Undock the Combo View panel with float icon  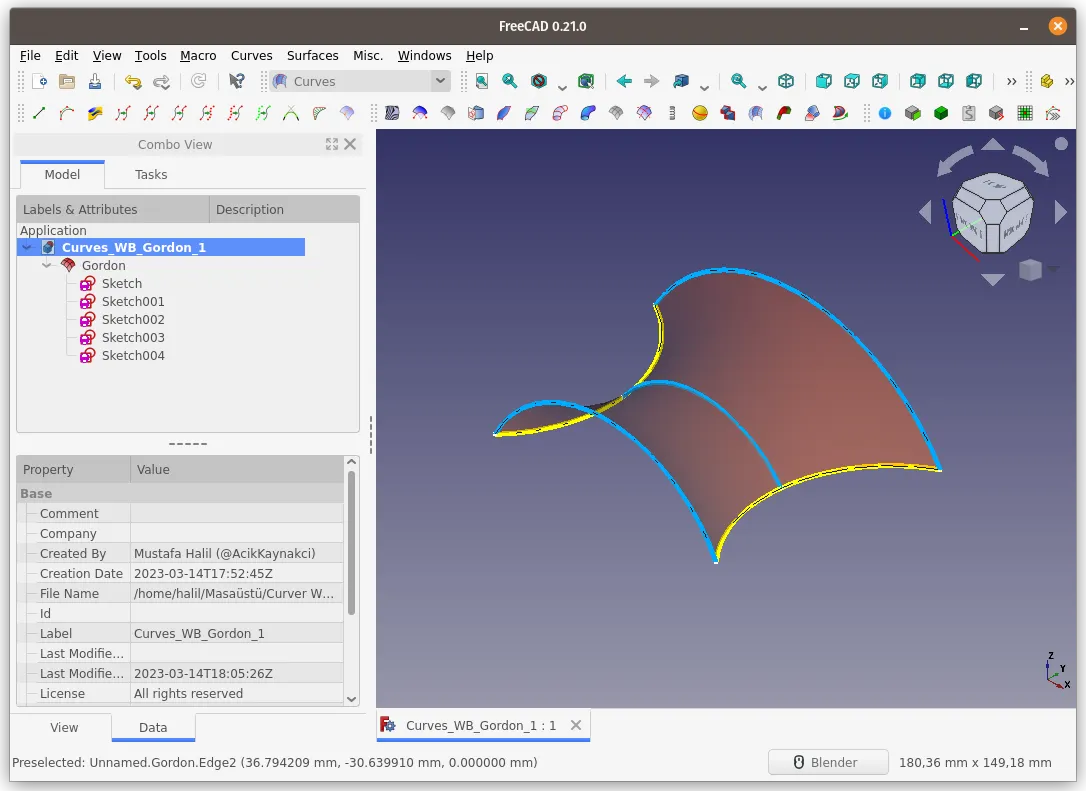point(332,144)
